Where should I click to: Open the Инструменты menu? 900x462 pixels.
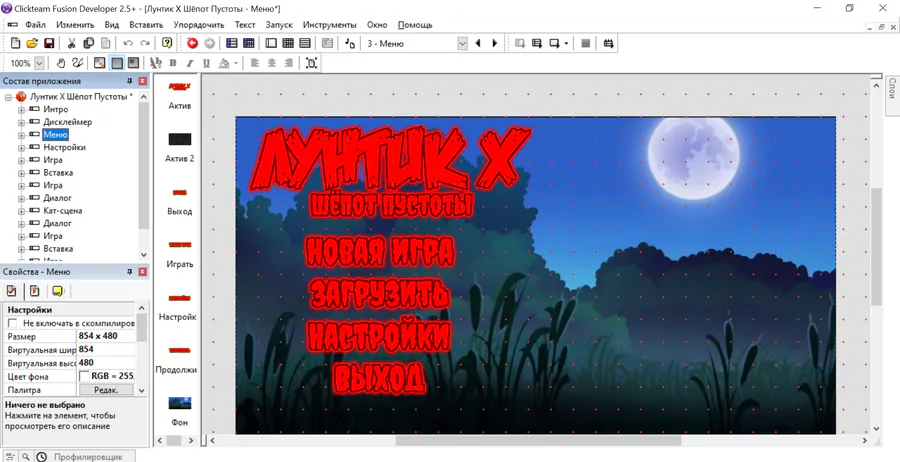pos(329,25)
